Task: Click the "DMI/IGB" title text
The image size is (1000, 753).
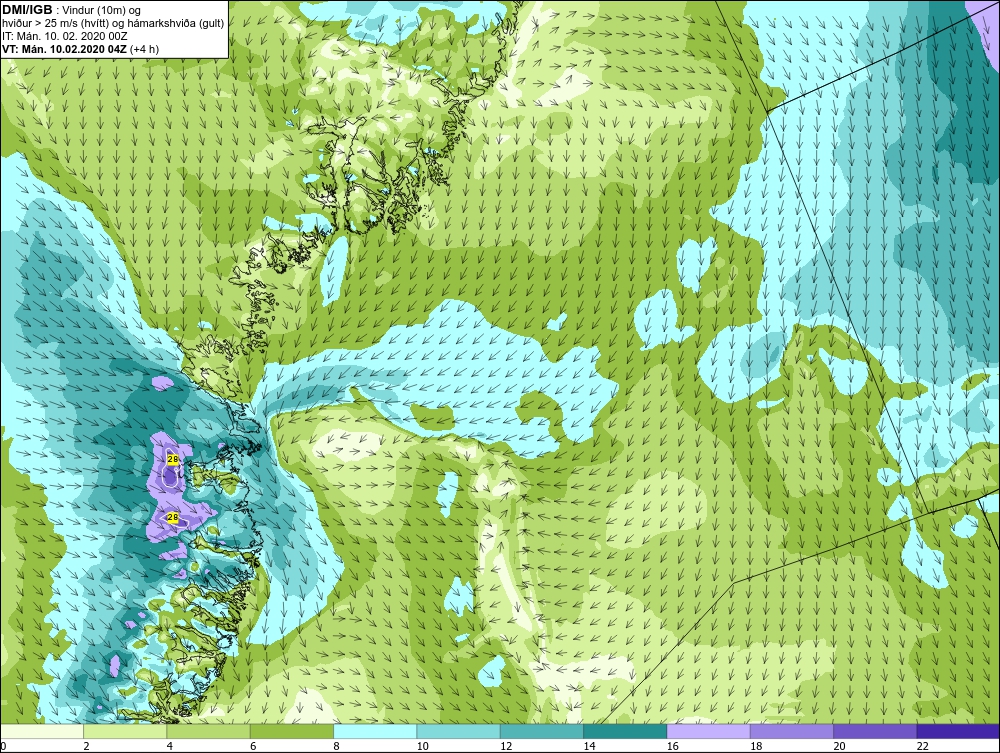Action: pyautogui.click(x=27, y=10)
